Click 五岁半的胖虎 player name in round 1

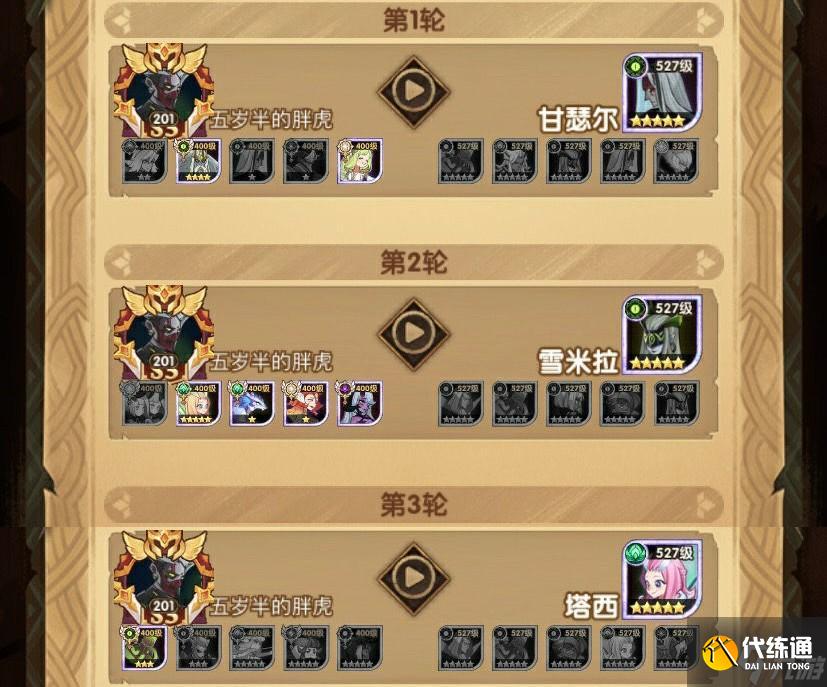click(x=271, y=120)
